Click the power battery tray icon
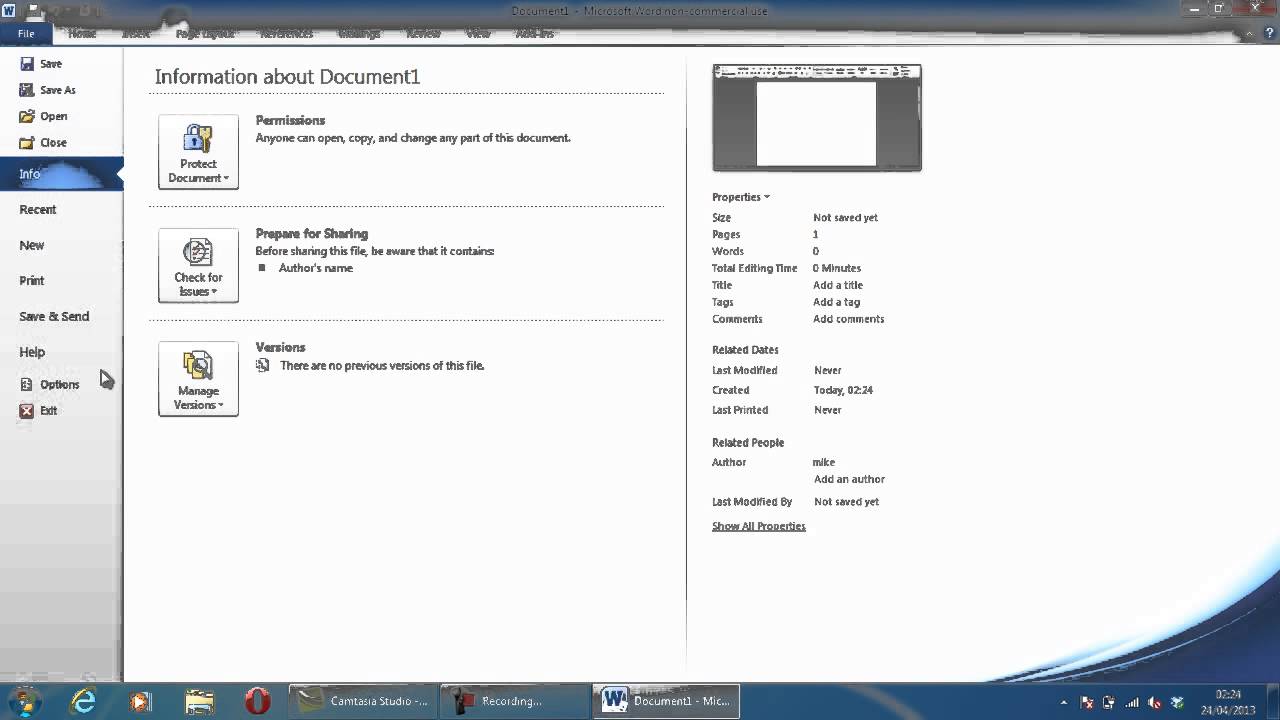The image size is (1280, 720). 1109,702
